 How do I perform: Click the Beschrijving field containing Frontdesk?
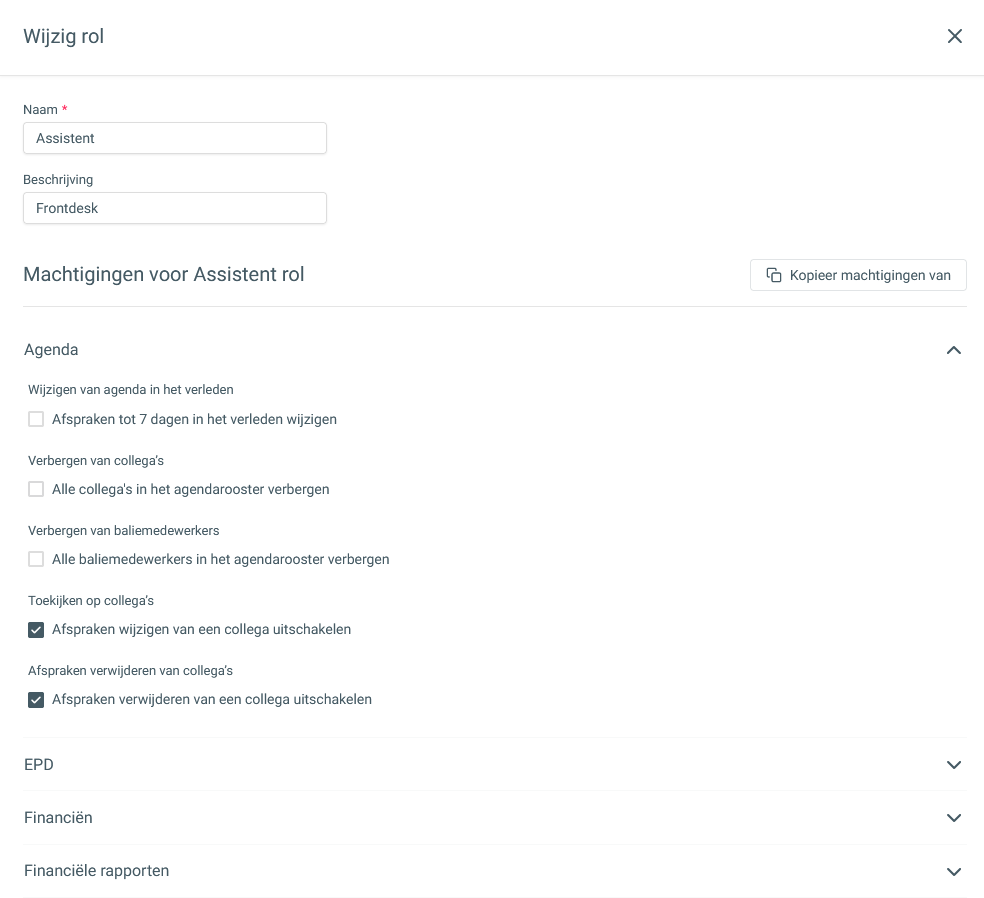click(x=175, y=208)
